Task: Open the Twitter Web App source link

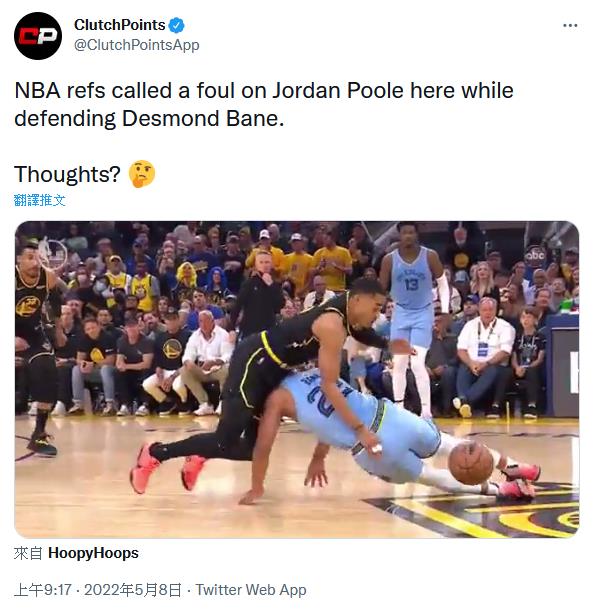Action: (251, 590)
